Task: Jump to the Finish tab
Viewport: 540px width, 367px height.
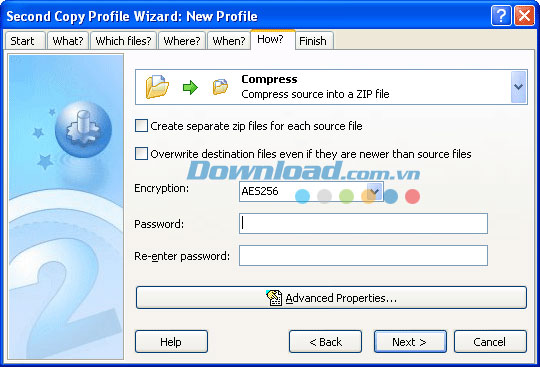Action: pyautogui.click(x=314, y=41)
